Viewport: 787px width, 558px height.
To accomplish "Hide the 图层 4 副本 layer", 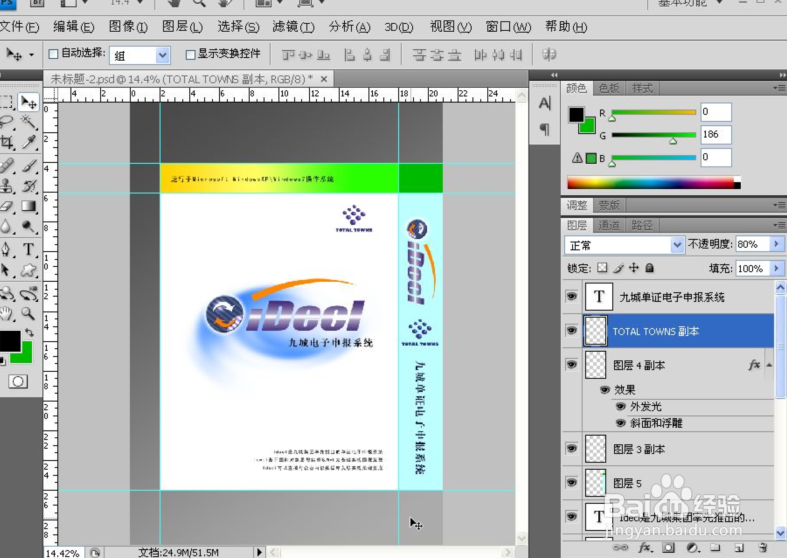I will 572,364.
